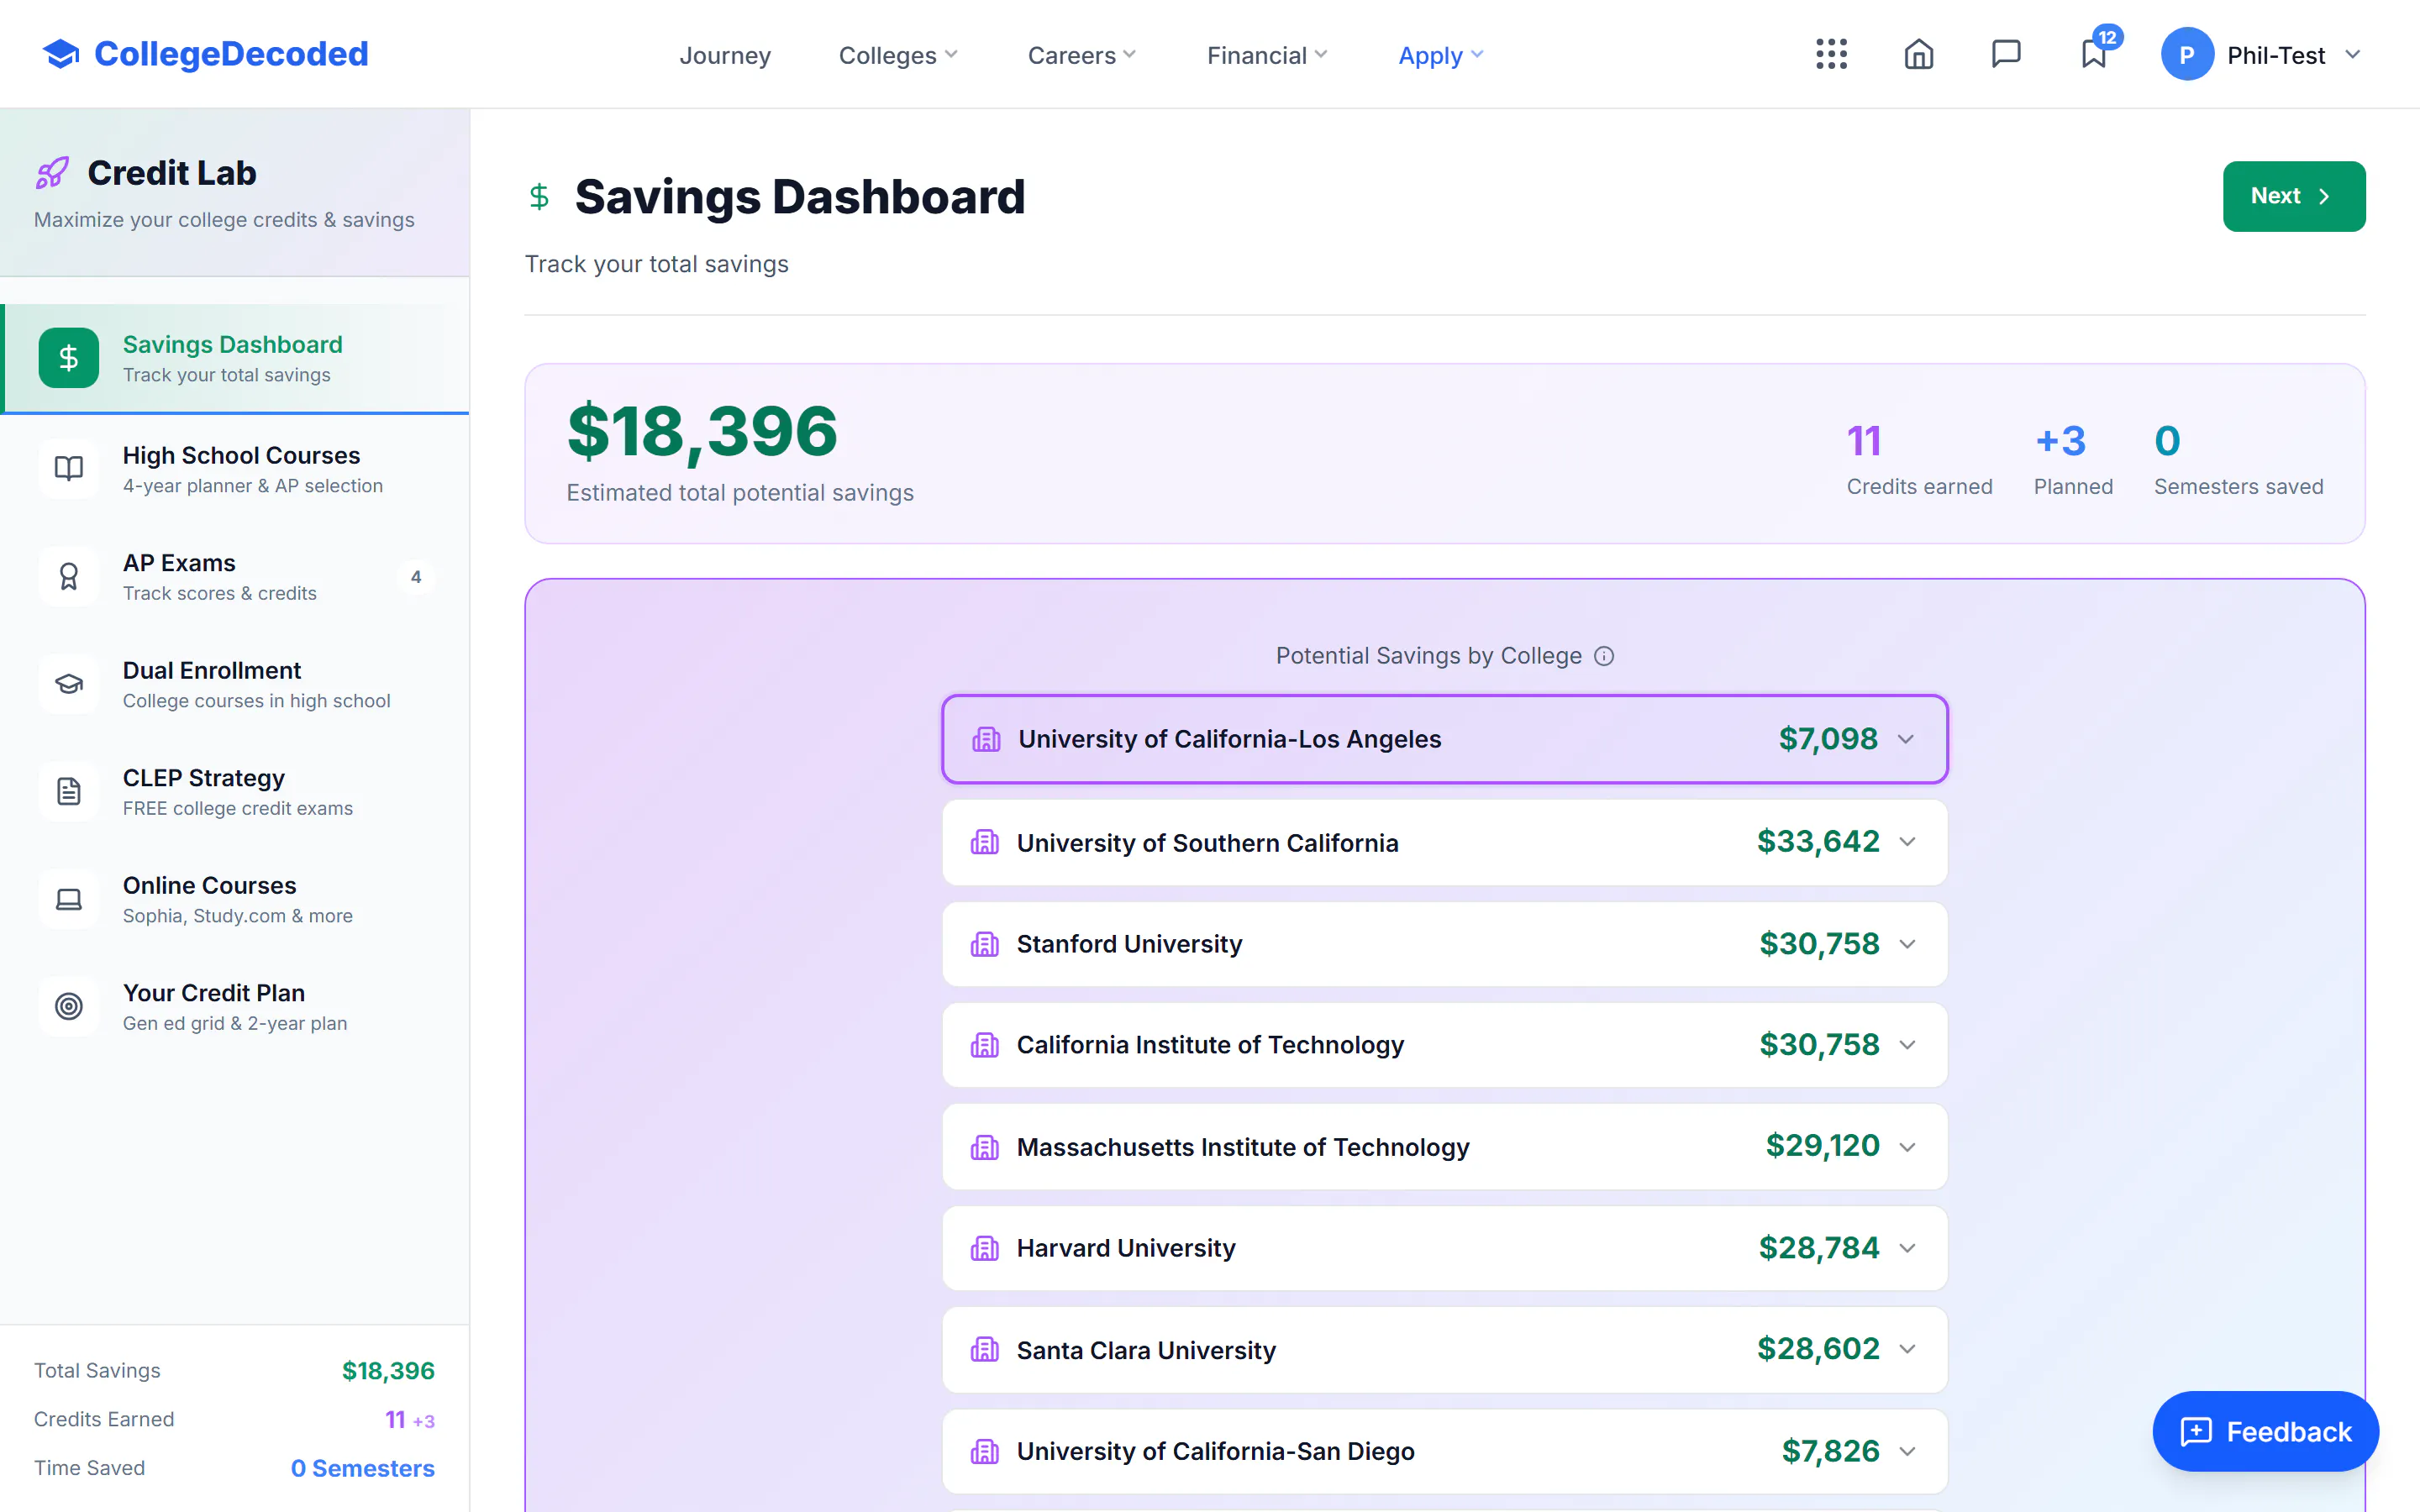Viewport: 2420px width, 1512px height.
Task: Open the Phil-Test account dropdown arrow
Action: pyautogui.click(x=2352, y=54)
